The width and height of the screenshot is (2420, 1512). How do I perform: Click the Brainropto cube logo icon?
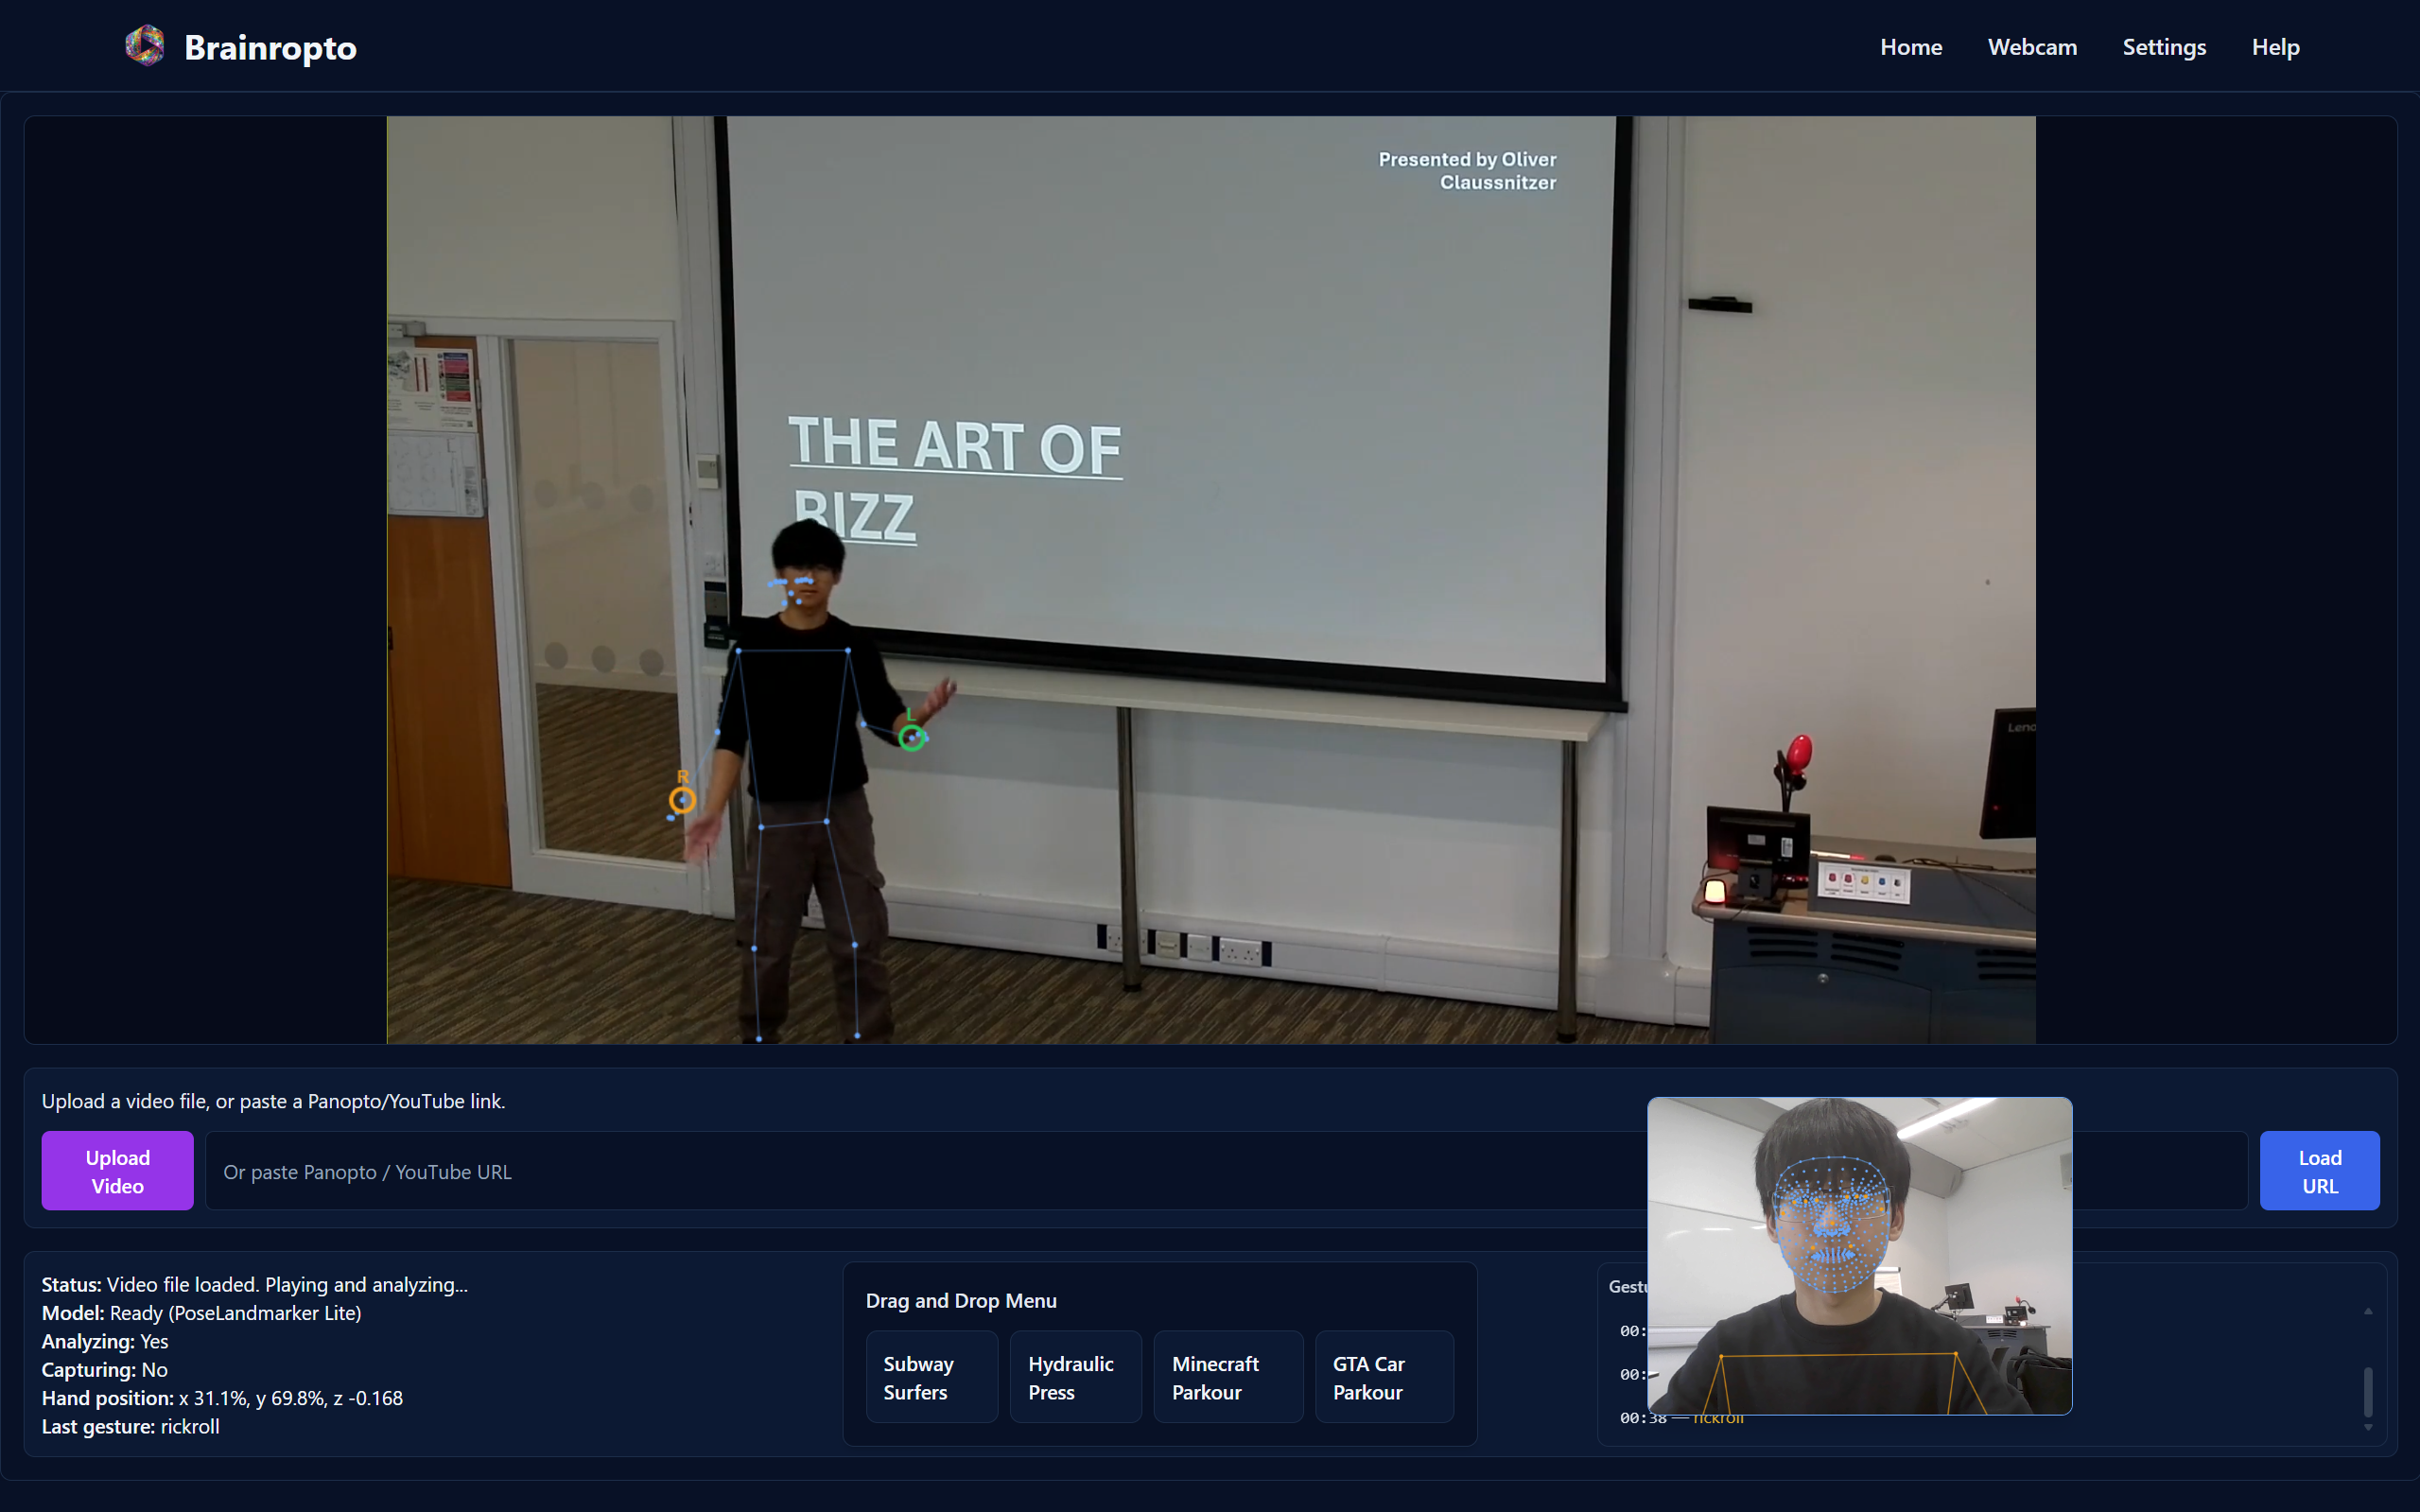click(x=145, y=46)
